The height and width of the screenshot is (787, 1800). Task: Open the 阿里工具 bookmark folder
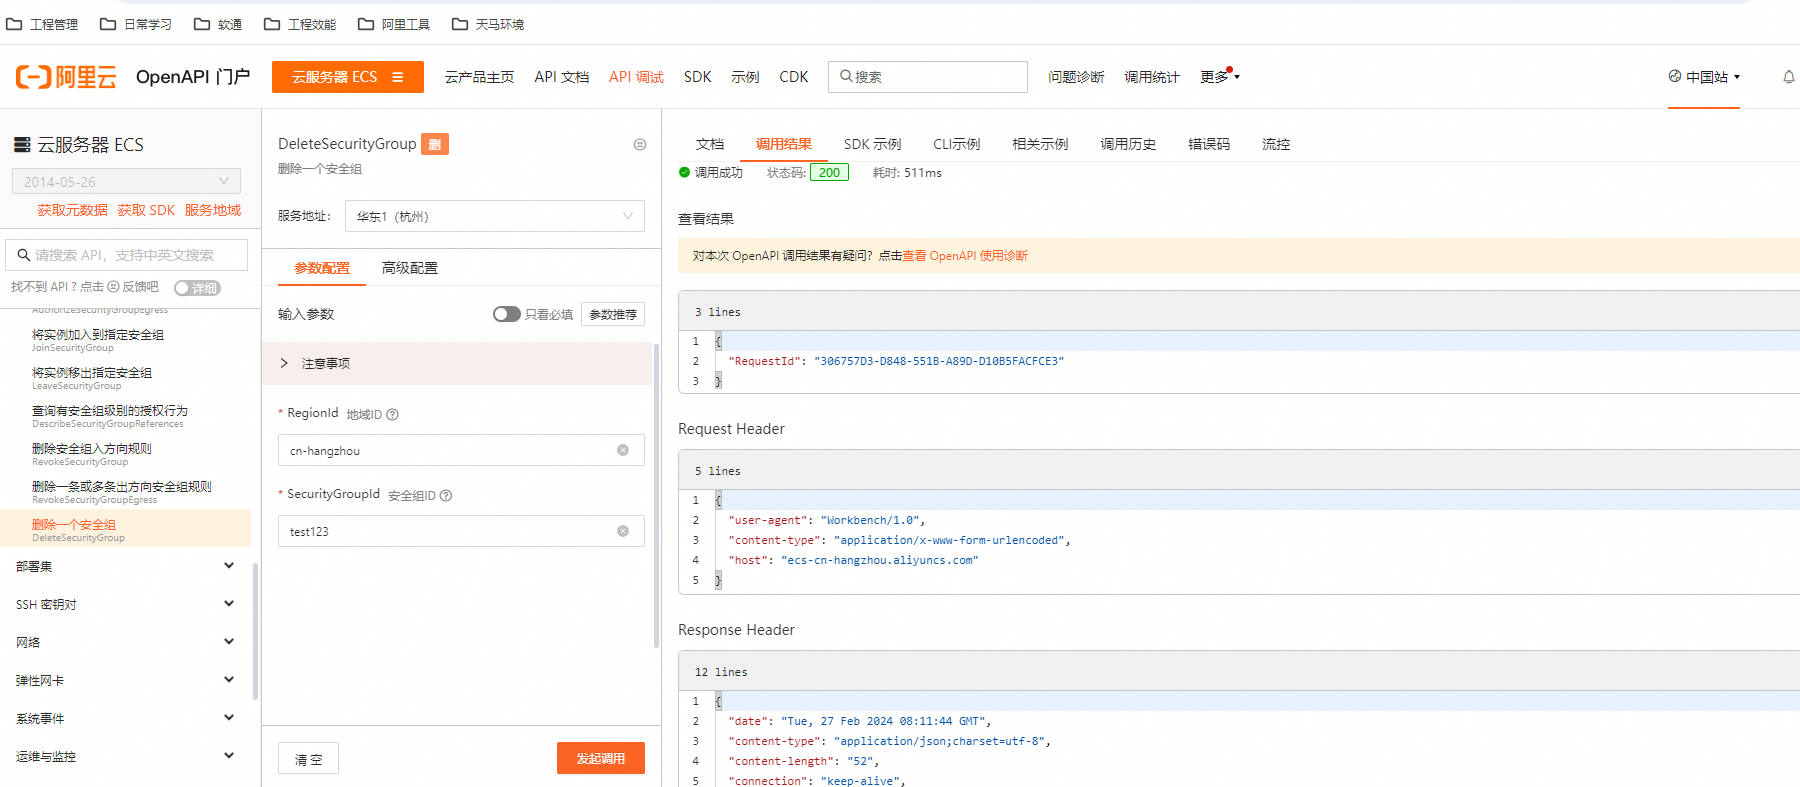coord(394,24)
